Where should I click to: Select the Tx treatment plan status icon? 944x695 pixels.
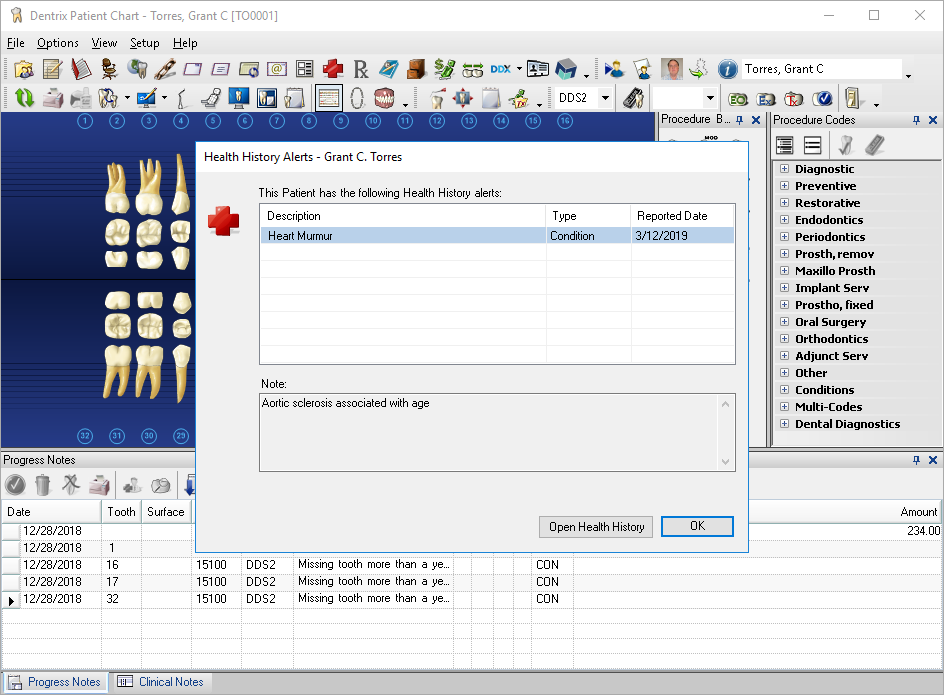coord(793,99)
